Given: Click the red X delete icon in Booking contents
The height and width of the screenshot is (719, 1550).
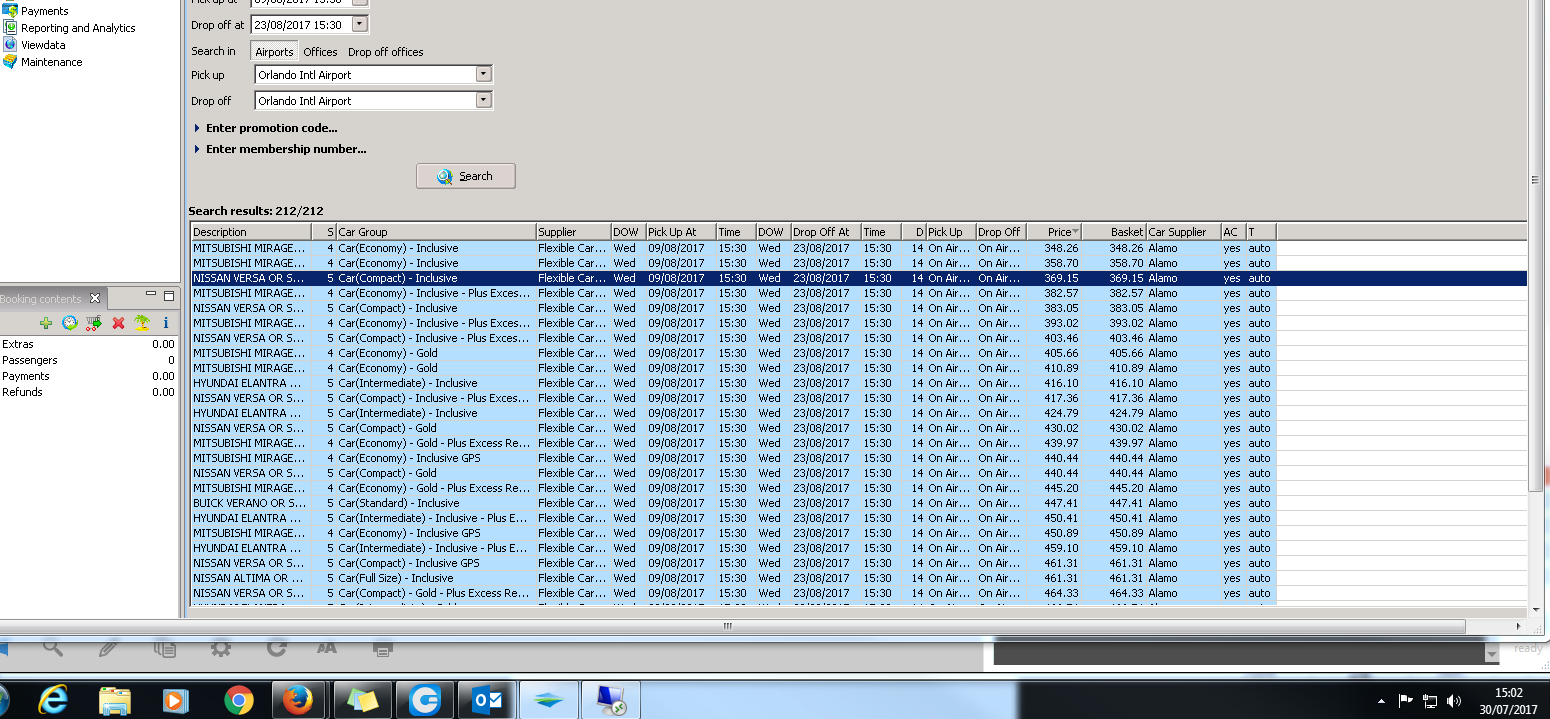Looking at the screenshot, I should point(118,323).
